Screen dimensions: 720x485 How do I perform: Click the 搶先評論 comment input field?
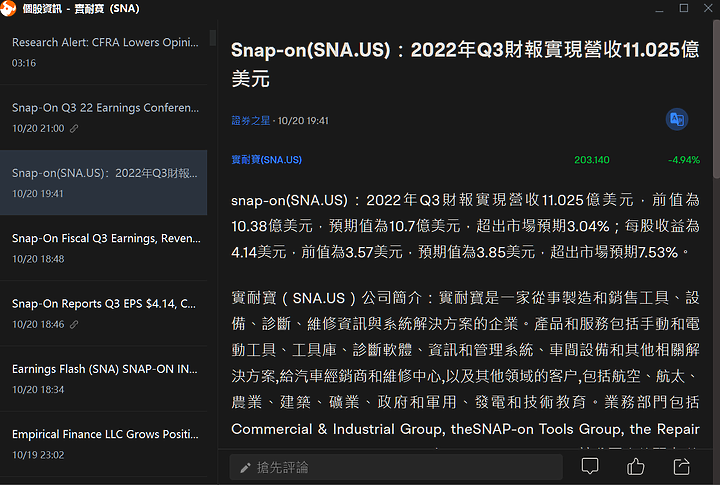396,467
